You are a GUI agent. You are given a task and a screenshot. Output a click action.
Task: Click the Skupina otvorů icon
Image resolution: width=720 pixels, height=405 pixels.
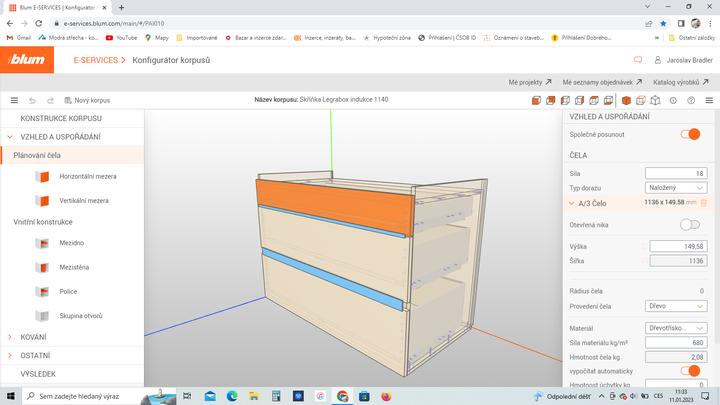42,315
